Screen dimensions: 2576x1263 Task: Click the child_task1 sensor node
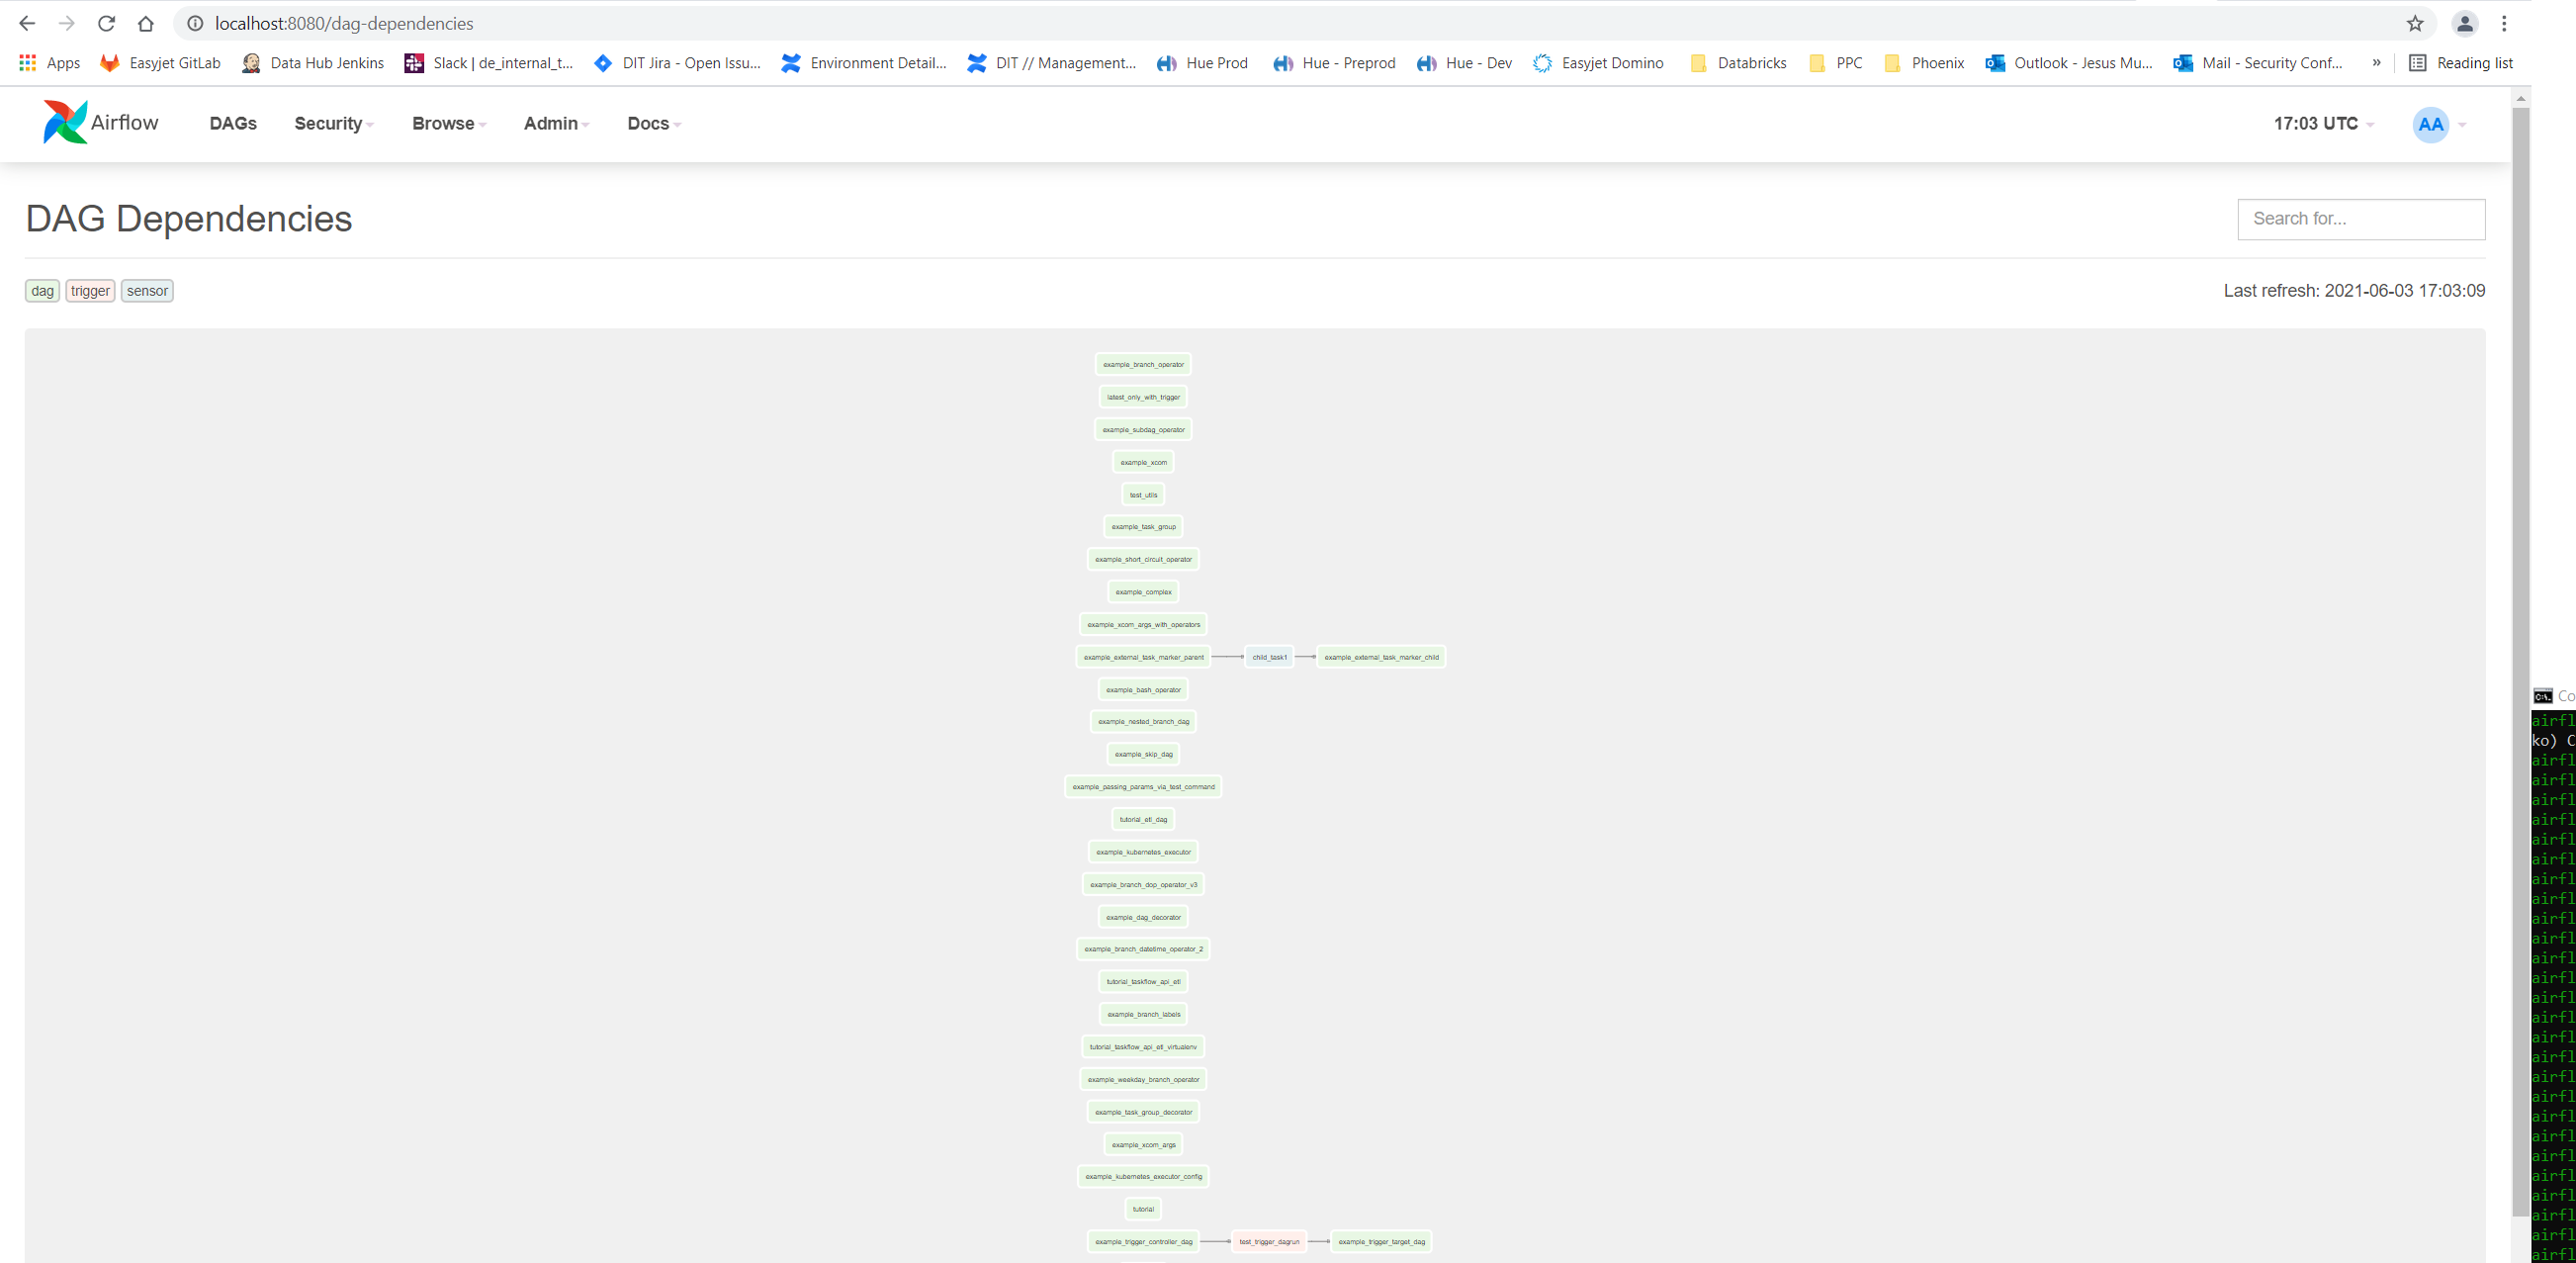(x=1269, y=657)
